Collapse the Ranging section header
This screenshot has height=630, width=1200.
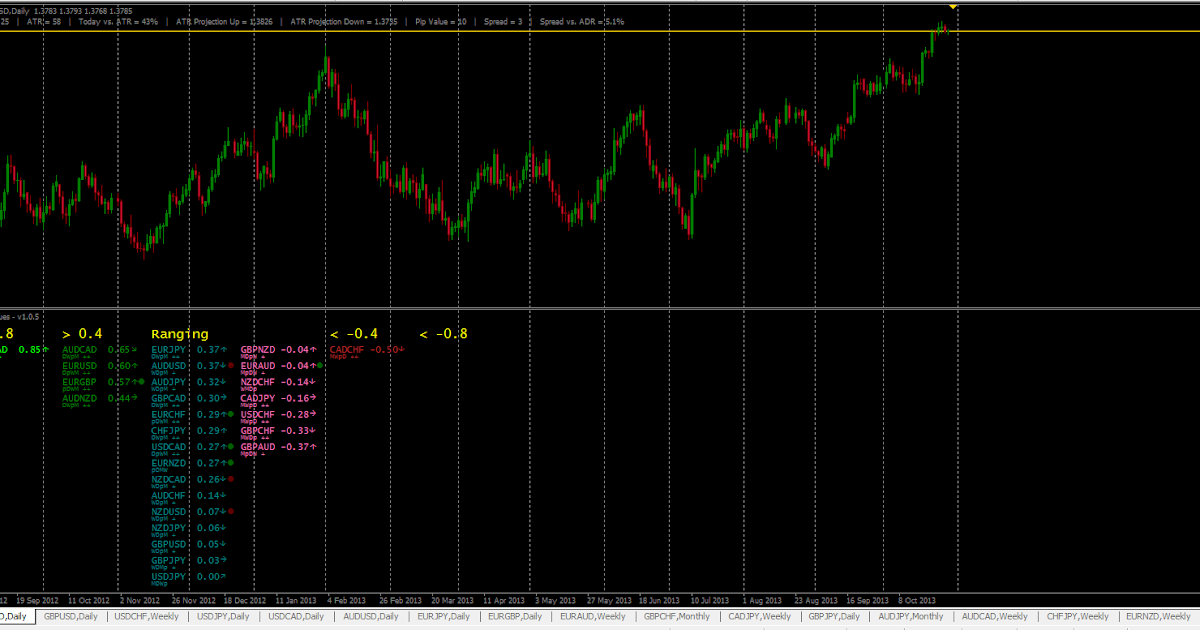point(178,333)
